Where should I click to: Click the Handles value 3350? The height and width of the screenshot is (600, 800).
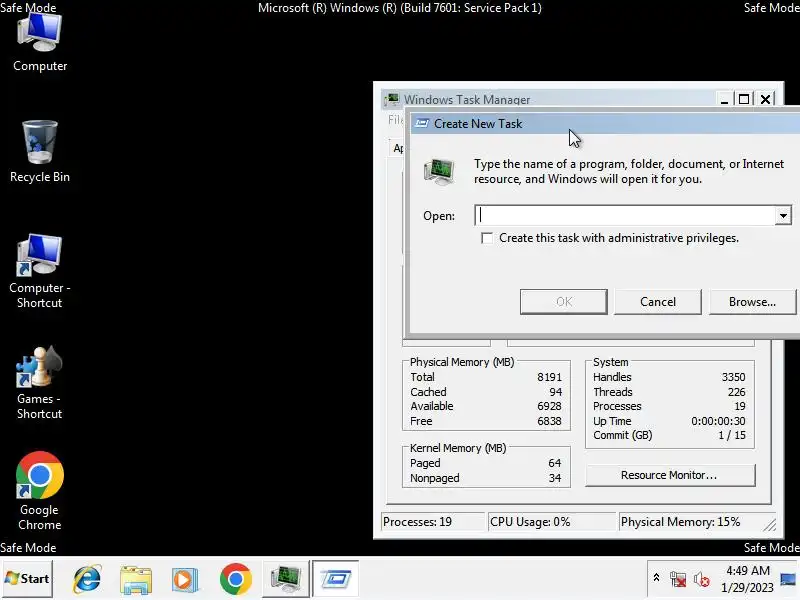click(x=733, y=377)
